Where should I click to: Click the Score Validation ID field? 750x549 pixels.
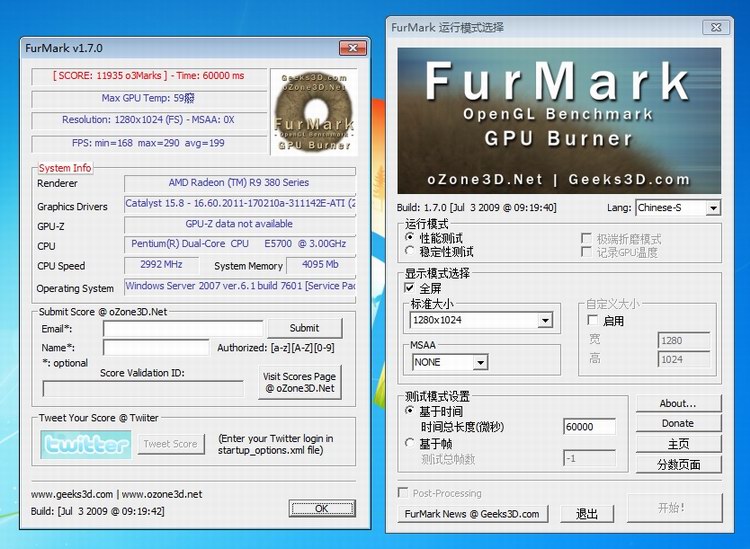pyautogui.click(x=143, y=389)
